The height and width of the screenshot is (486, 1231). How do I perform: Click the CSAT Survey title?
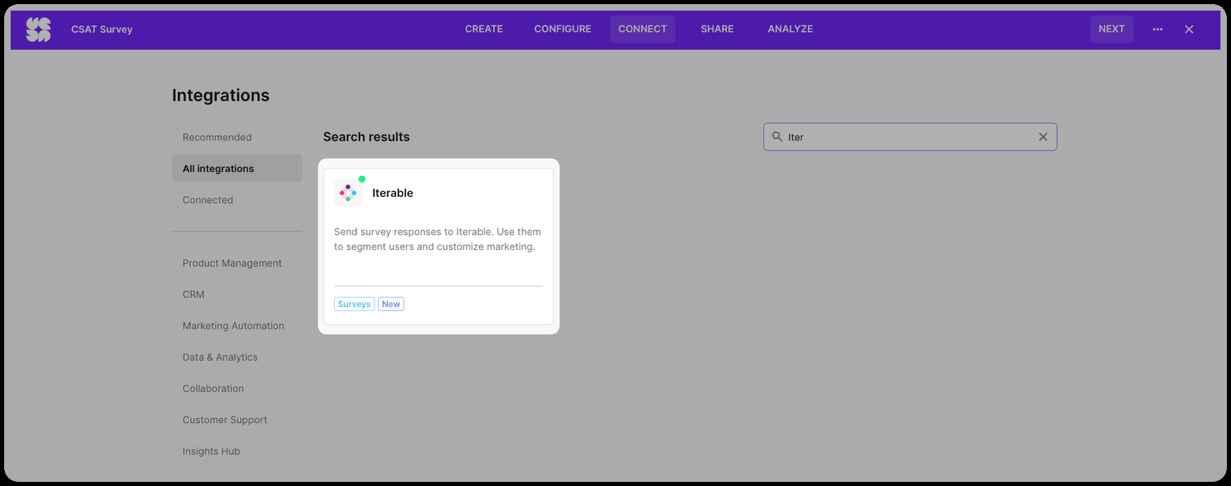[102, 29]
